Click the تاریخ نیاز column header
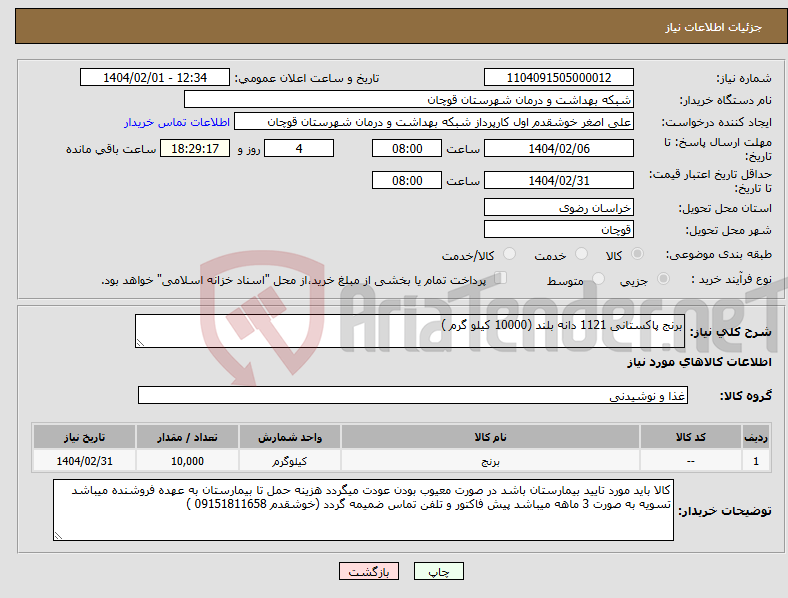Viewport: 788px width, 598px height. 84,437
